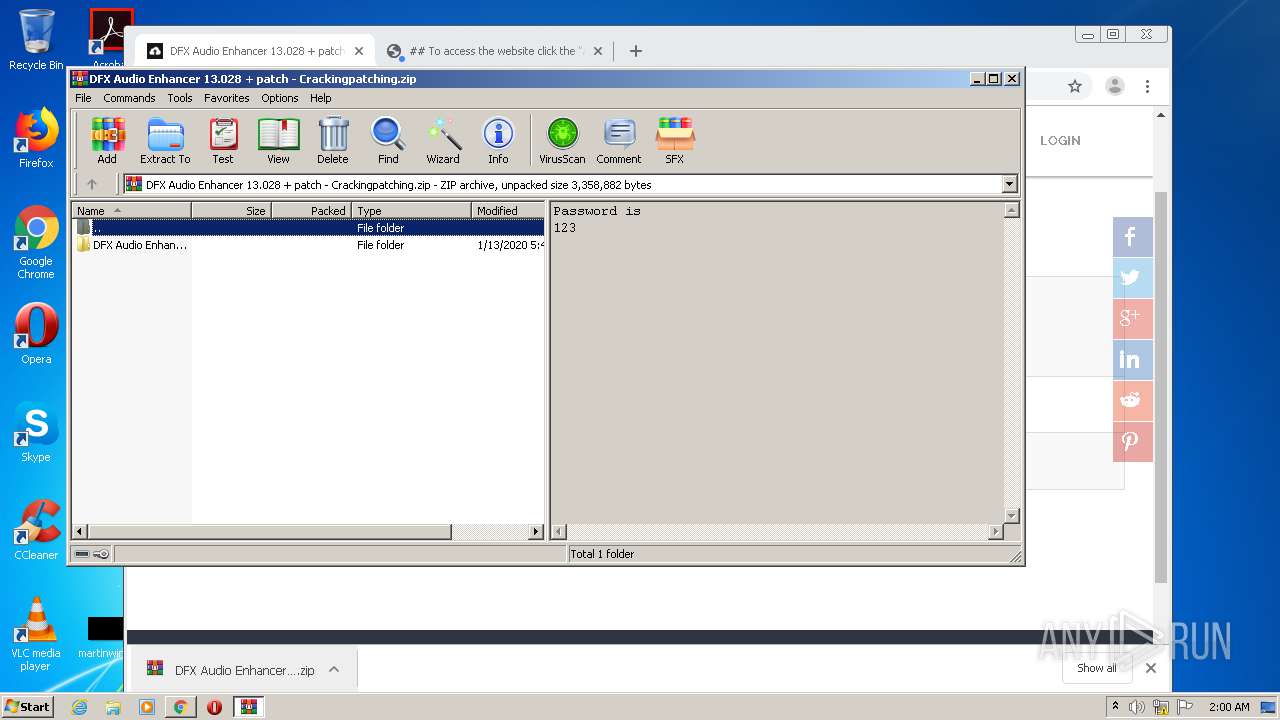Open Internet Explorer from taskbar
The height and width of the screenshot is (720, 1280).
80,707
